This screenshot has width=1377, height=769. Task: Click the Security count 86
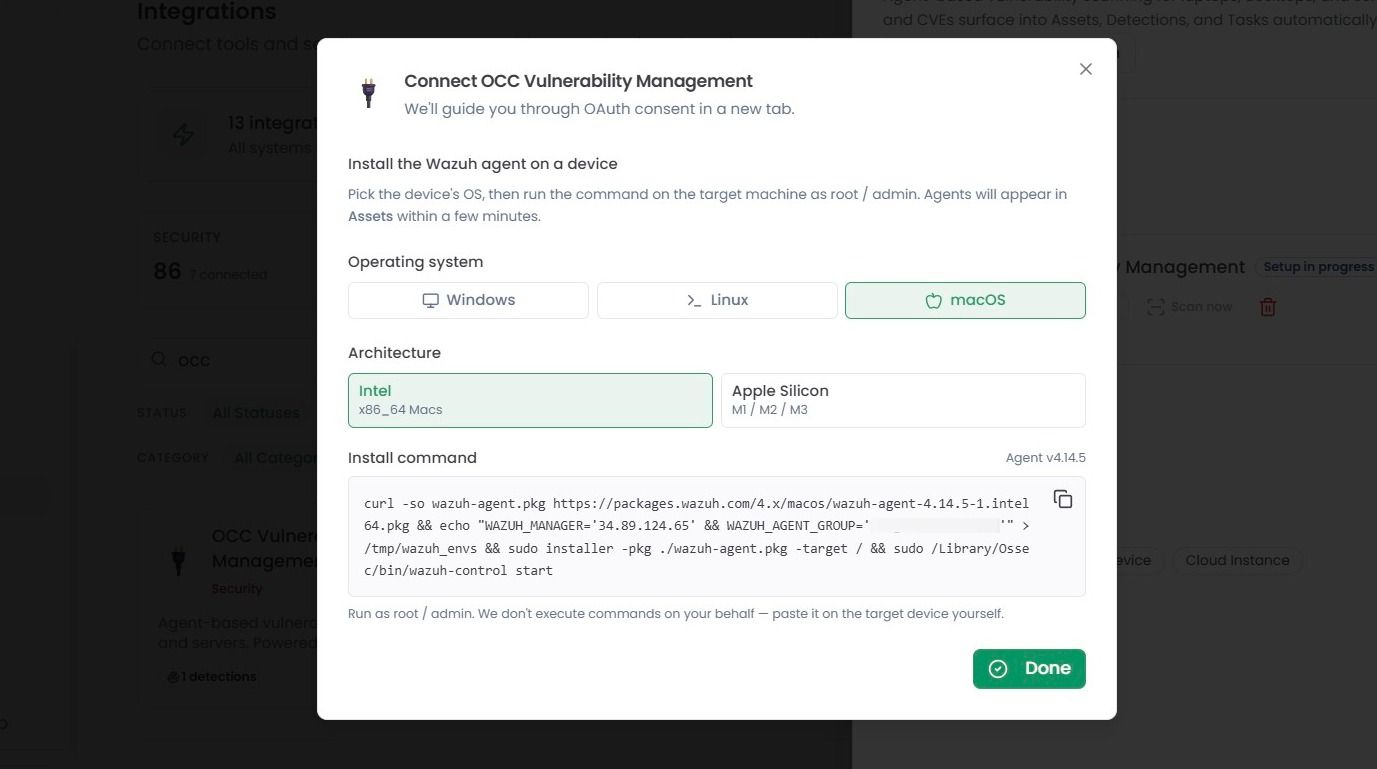167,271
